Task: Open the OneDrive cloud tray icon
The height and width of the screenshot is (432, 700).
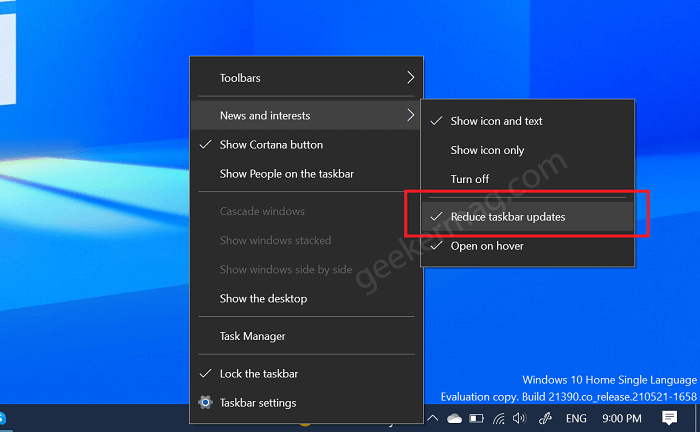Action: pyautogui.click(x=454, y=418)
